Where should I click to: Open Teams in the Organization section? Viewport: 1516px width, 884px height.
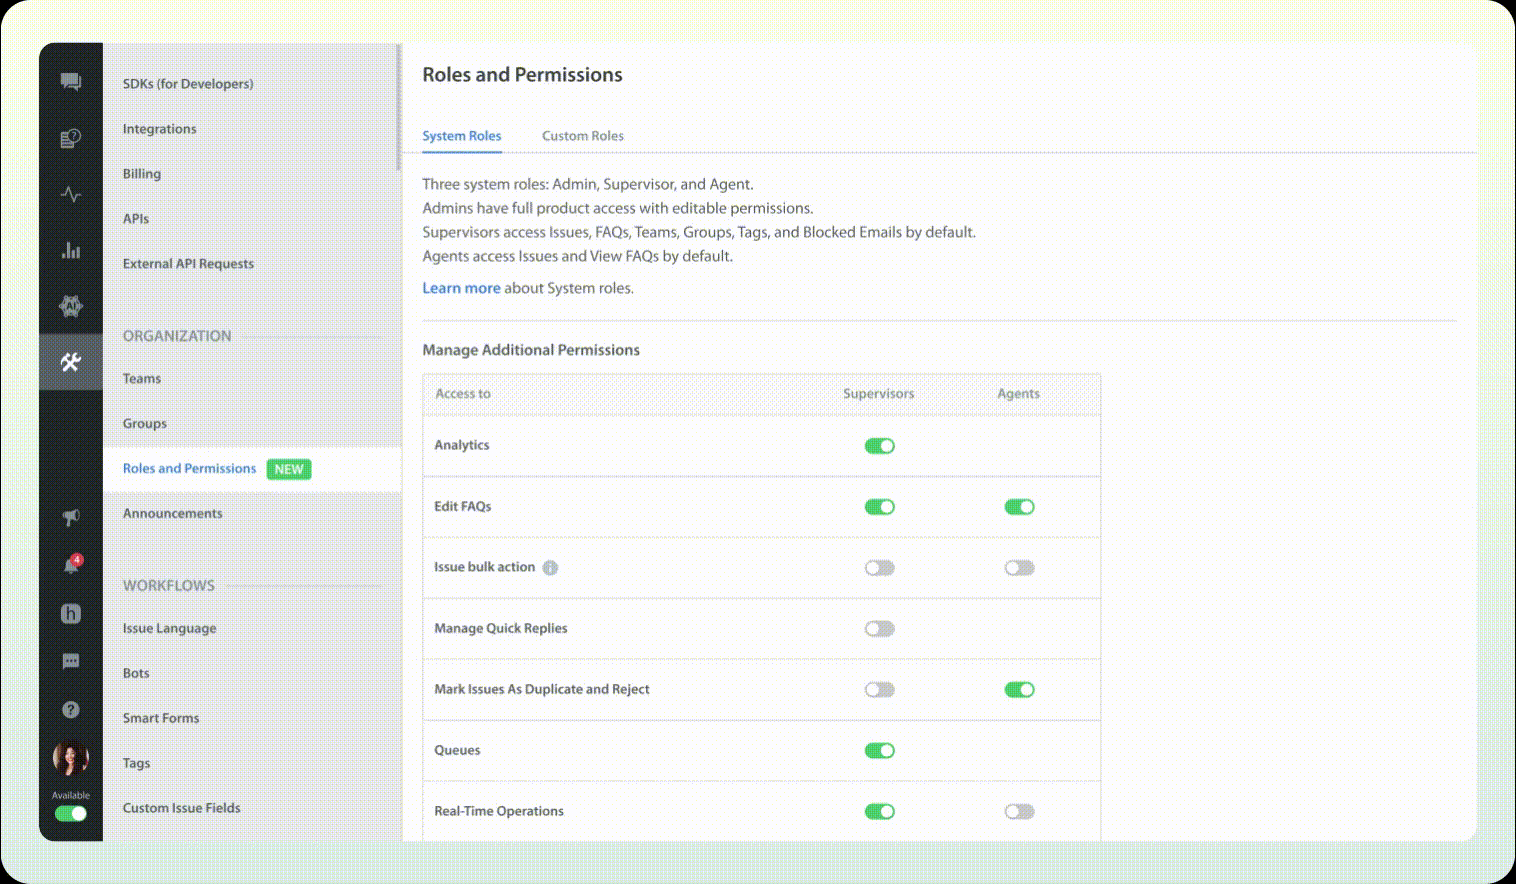pos(142,379)
